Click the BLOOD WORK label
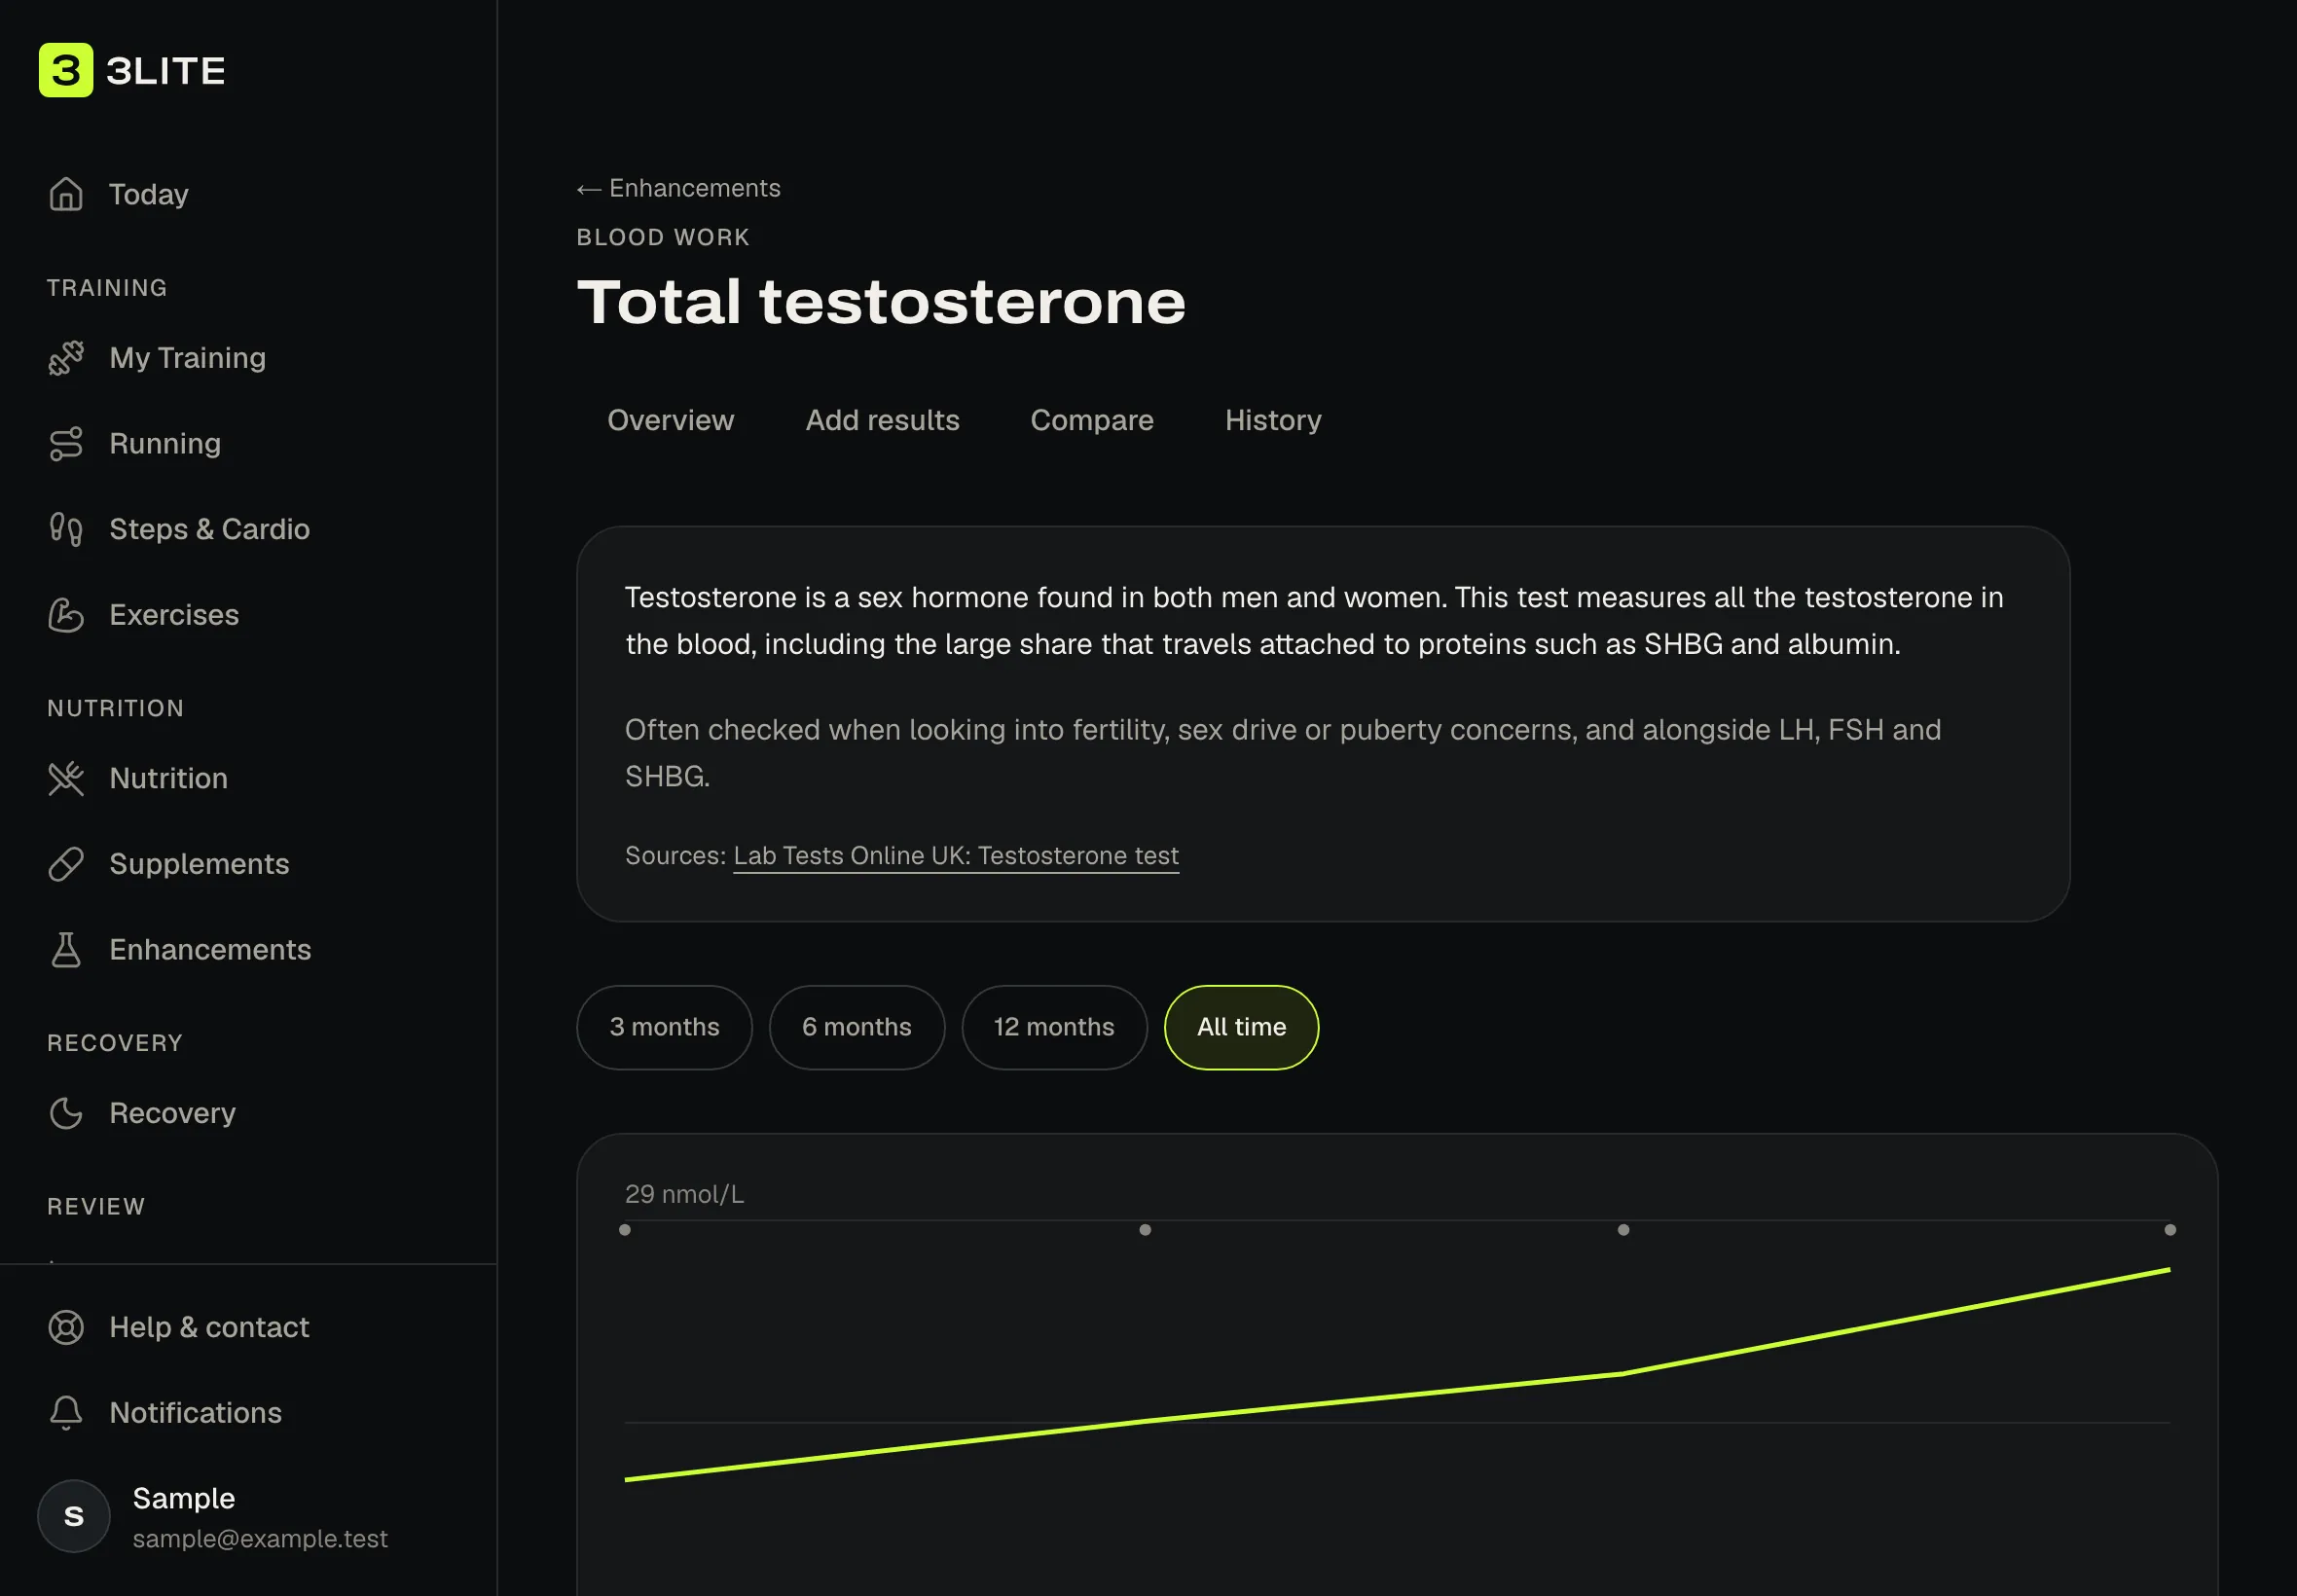Image resolution: width=2297 pixels, height=1596 pixels. pyautogui.click(x=663, y=237)
